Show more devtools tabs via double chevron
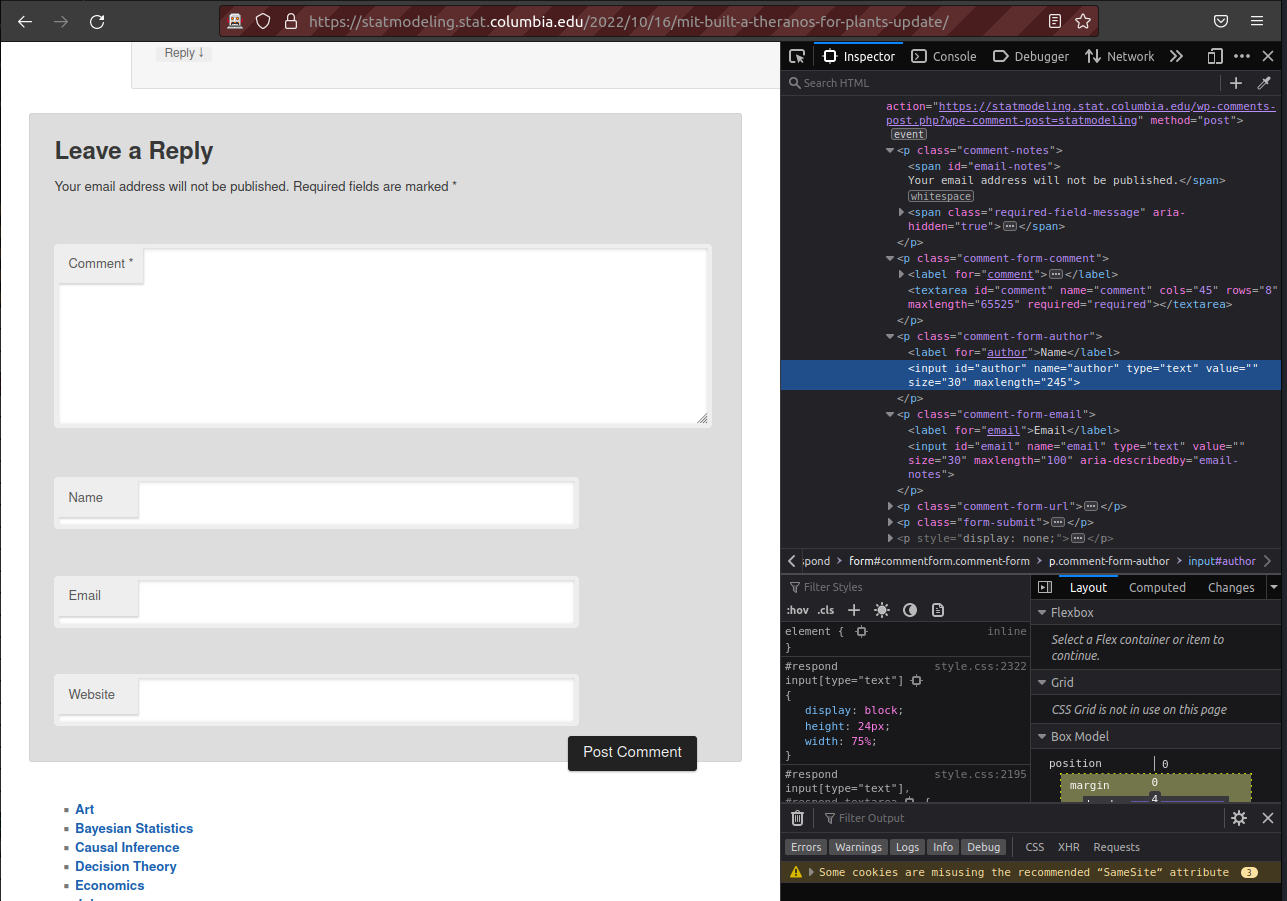1287x901 pixels. [x=1176, y=57]
